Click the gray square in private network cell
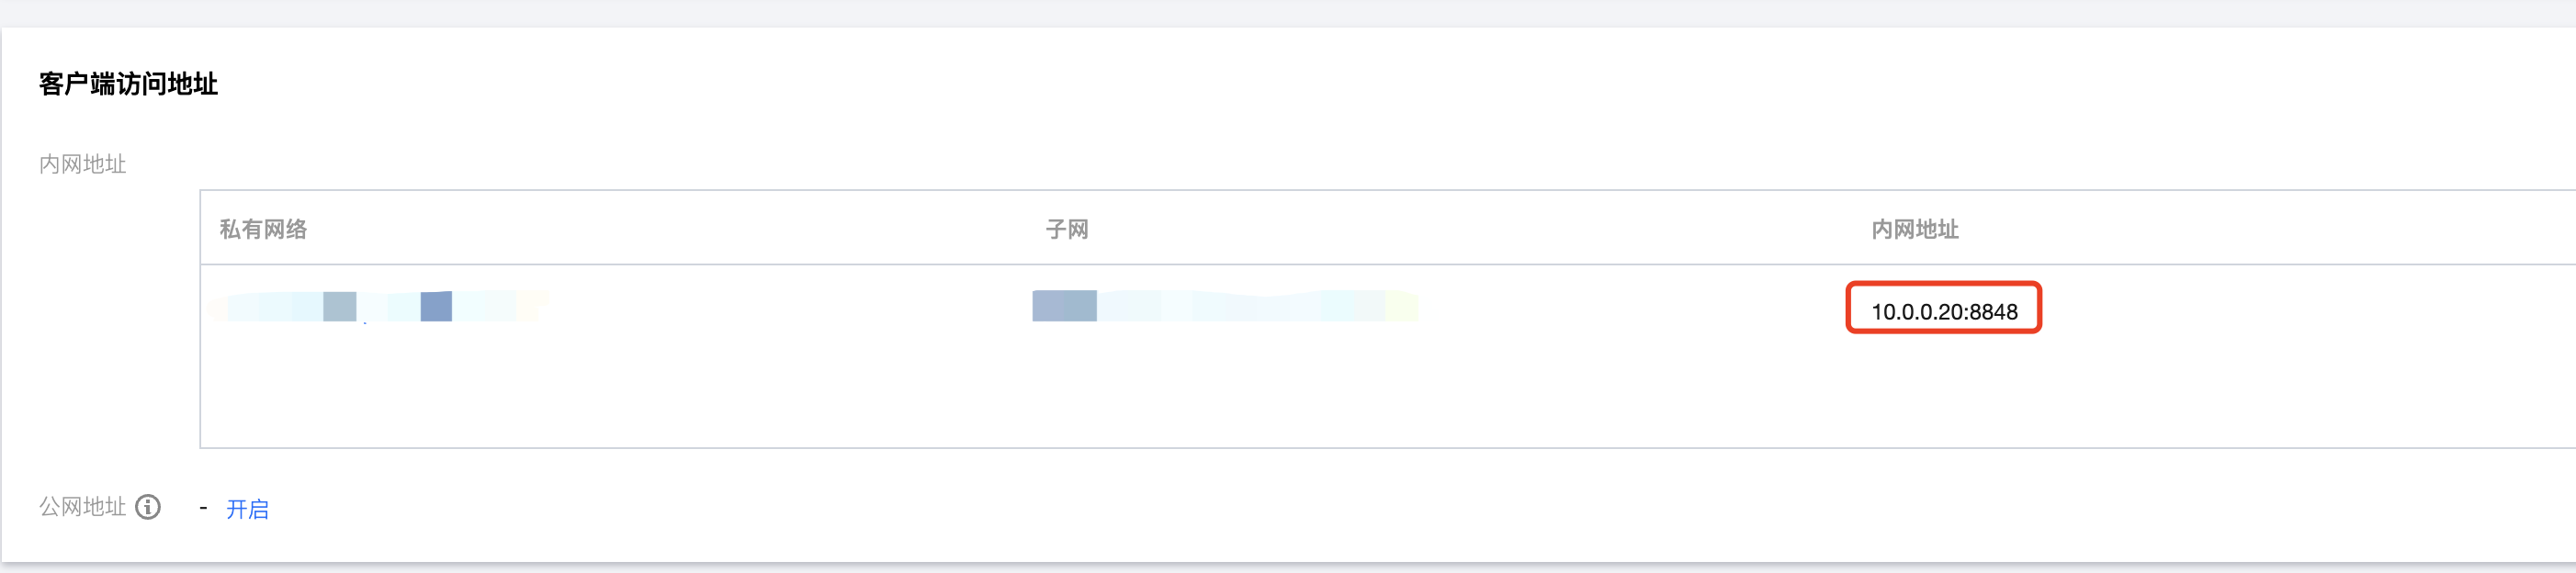This screenshot has width=2576, height=573. pos(340,306)
